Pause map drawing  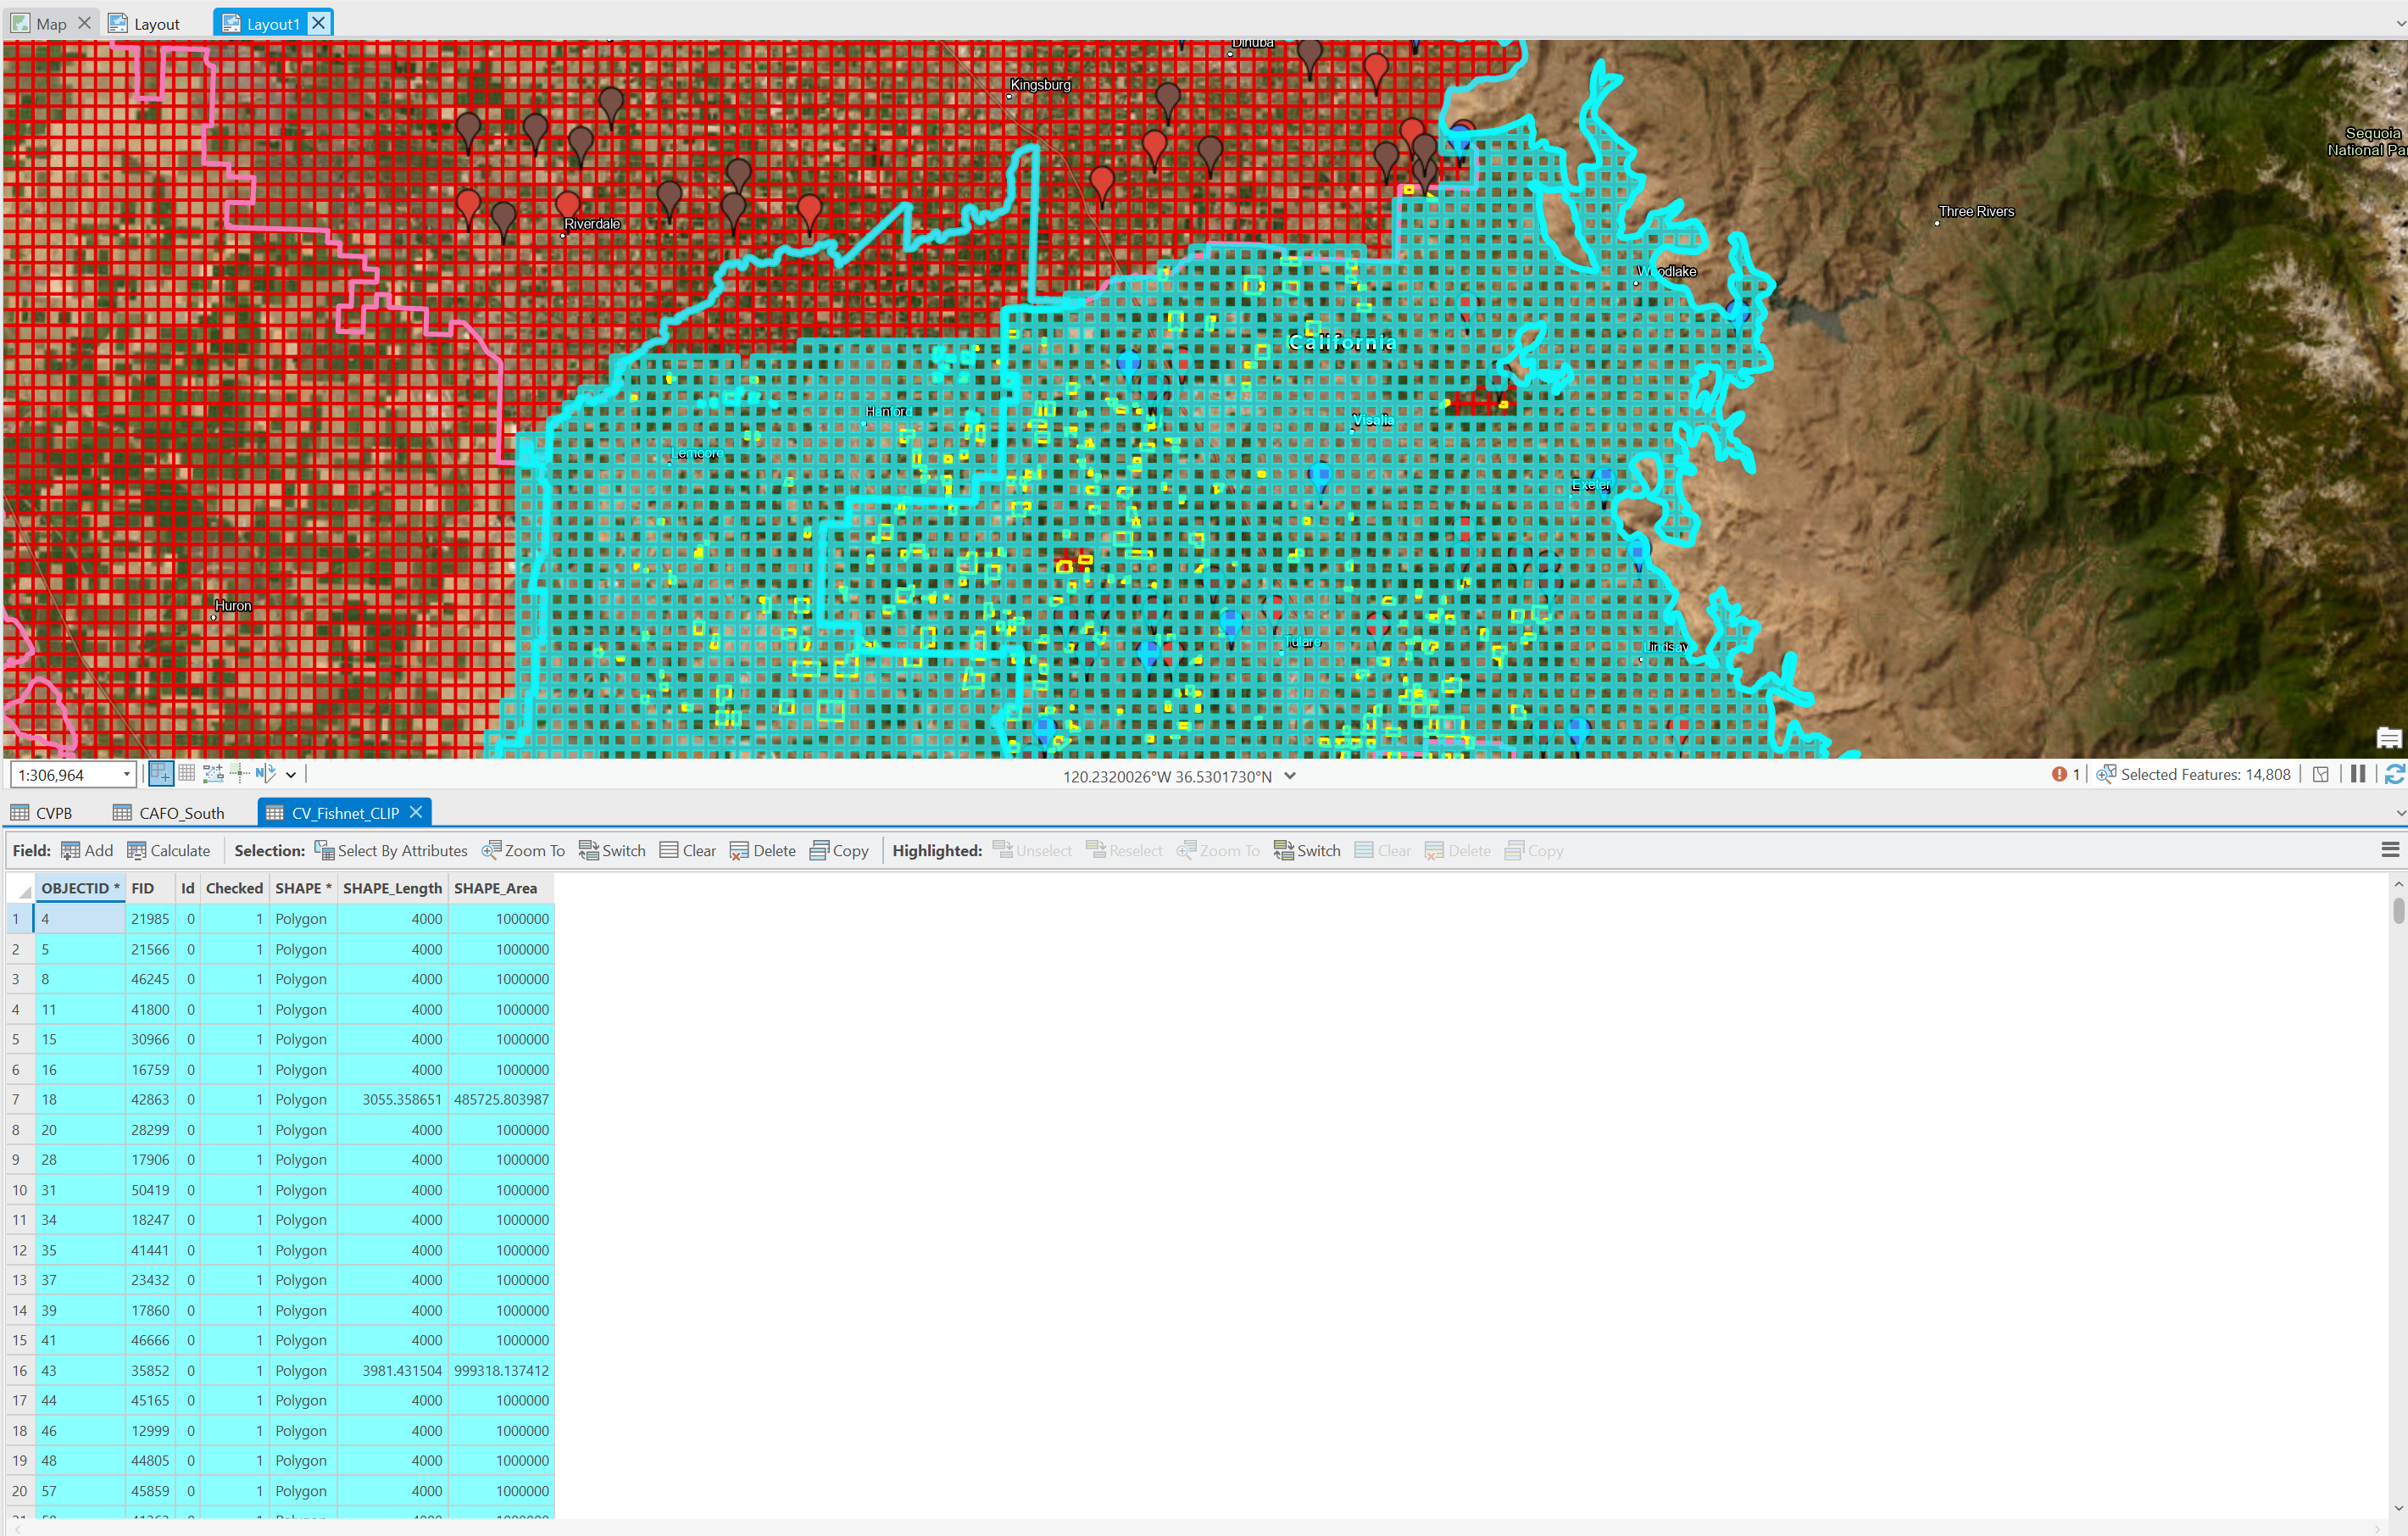[x=2358, y=774]
